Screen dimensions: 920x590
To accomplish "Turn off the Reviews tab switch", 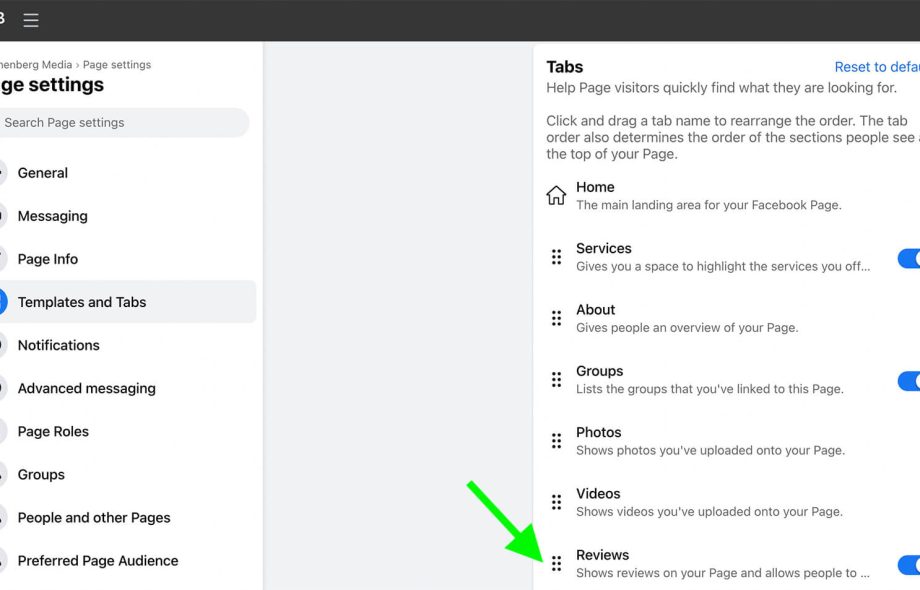I will coord(908,565).
